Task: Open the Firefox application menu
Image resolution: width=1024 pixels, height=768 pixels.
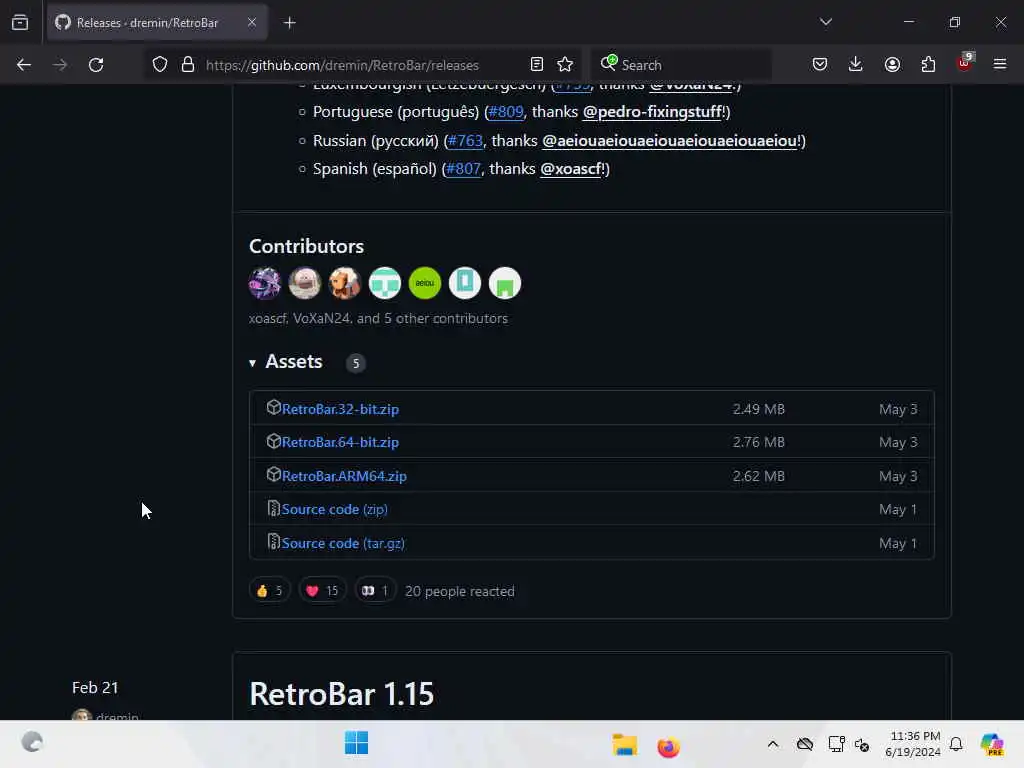Action: pyautogui.click(x=1000, y=65)
